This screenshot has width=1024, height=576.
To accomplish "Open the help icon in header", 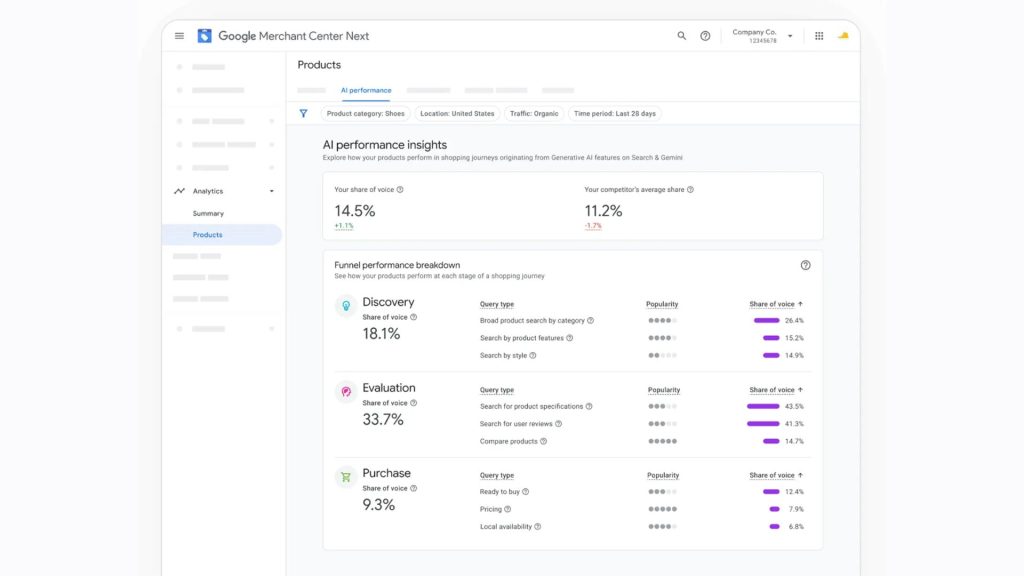I will pyautogui.click(x=705, y=36).
